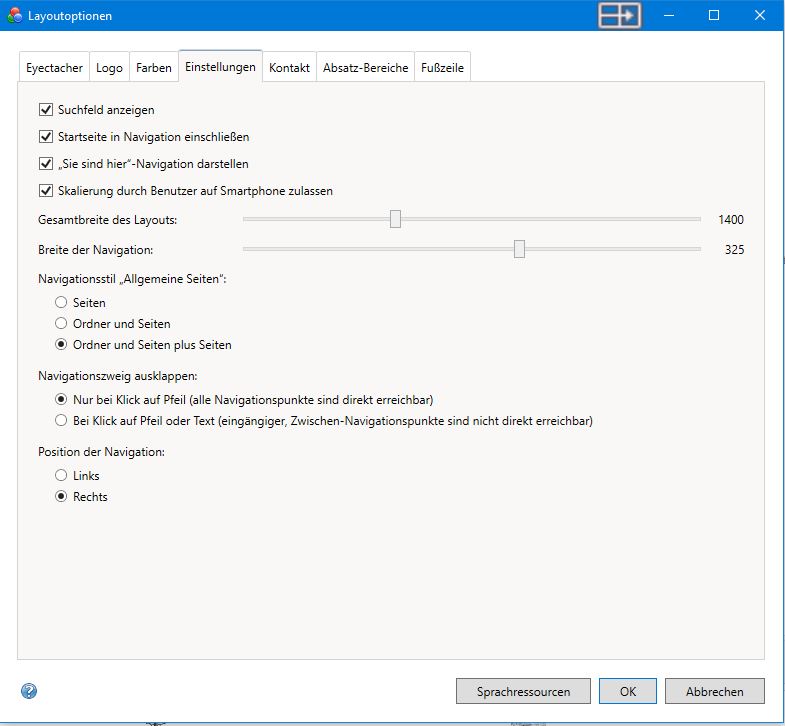Set navigation position to Links

62,476
